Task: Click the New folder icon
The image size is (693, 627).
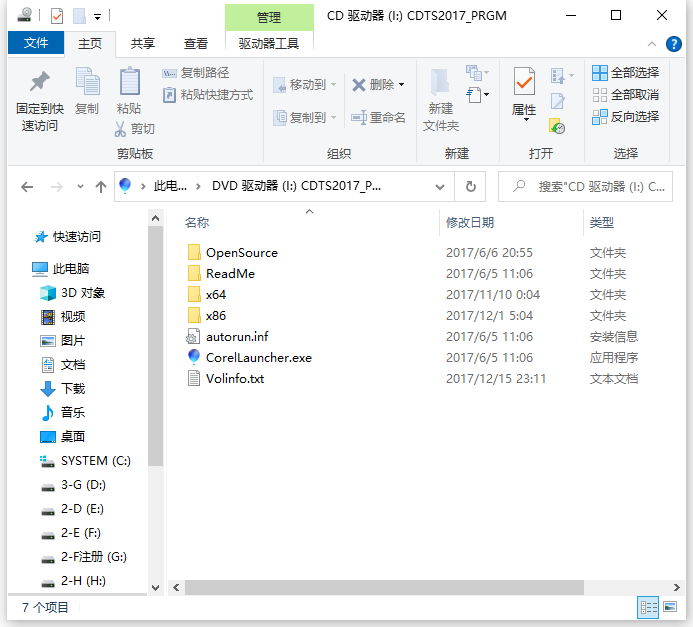Action: coord(440,82)
